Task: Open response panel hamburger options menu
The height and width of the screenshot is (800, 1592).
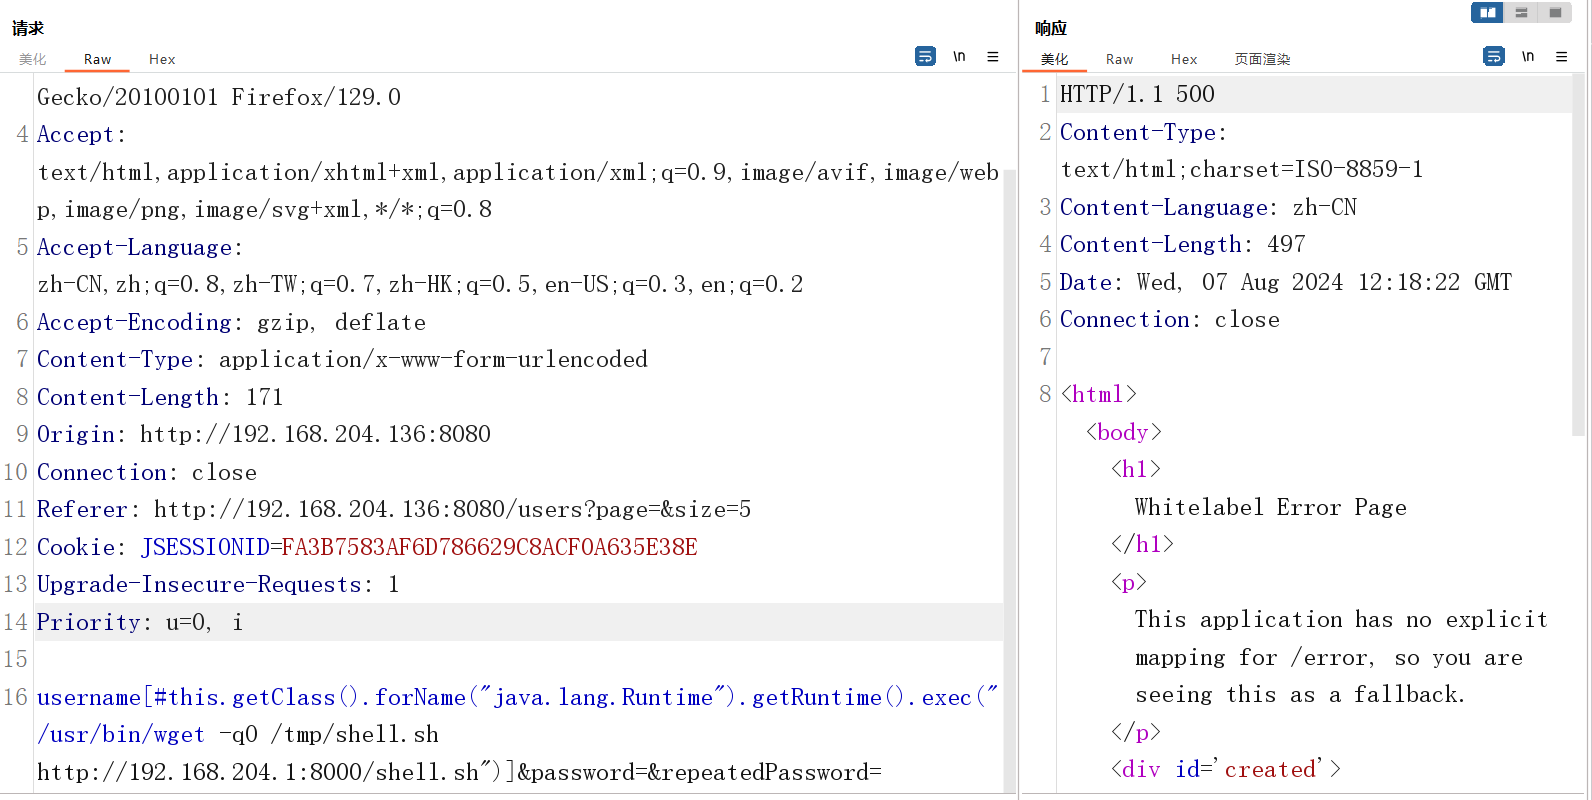Action: tap(1561, 57)
